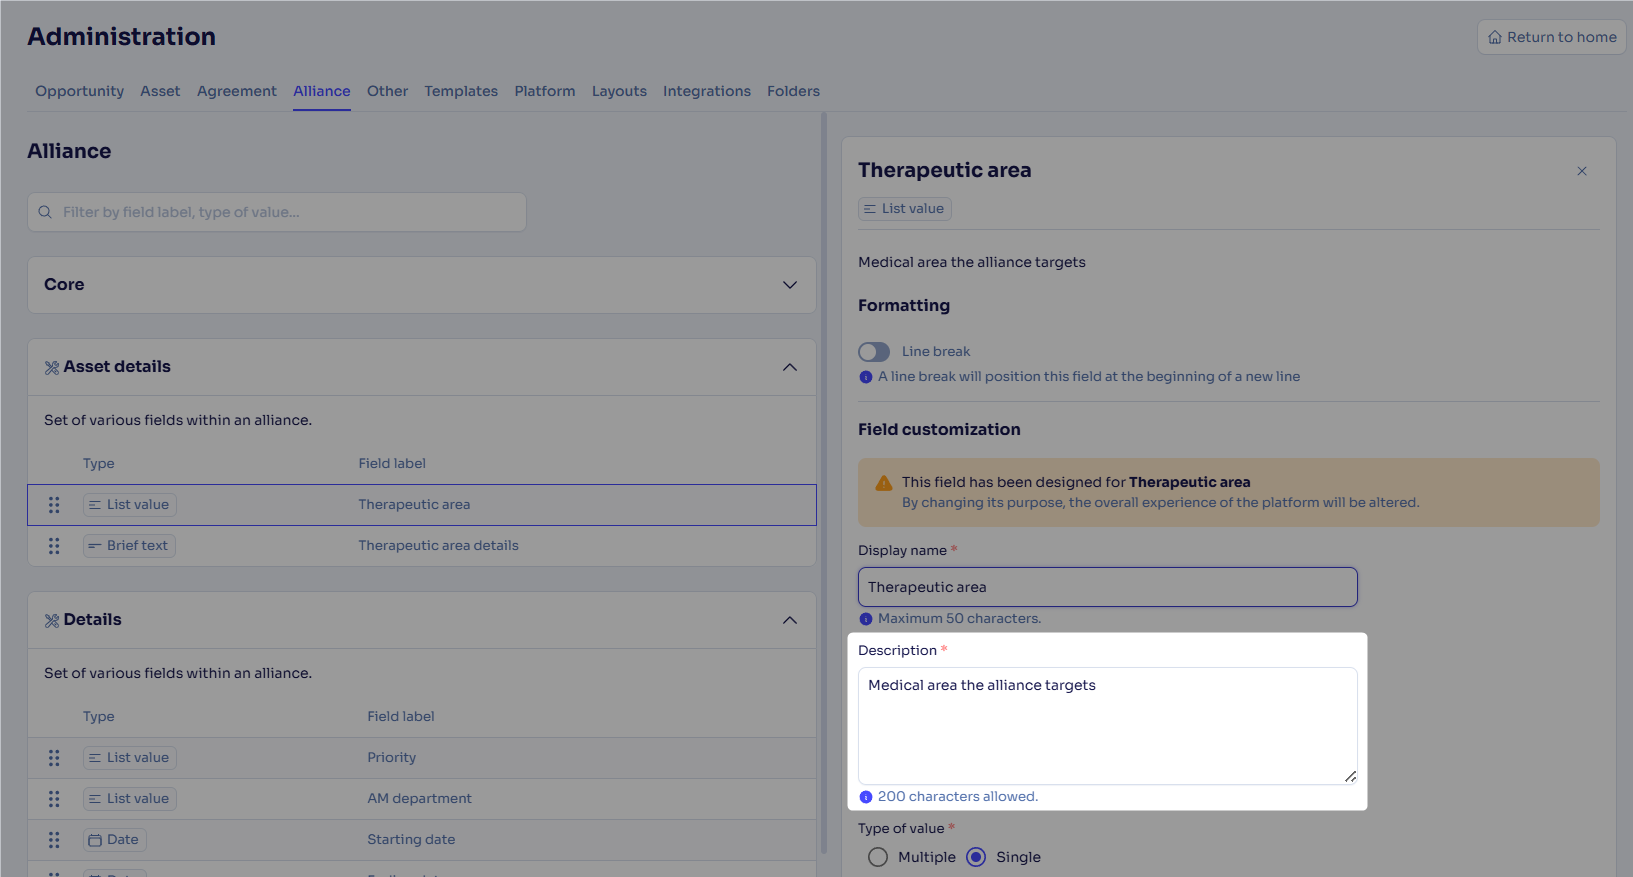Click drag handle beside AM department field
This screenshot has height=877, width=1633.
54,799
